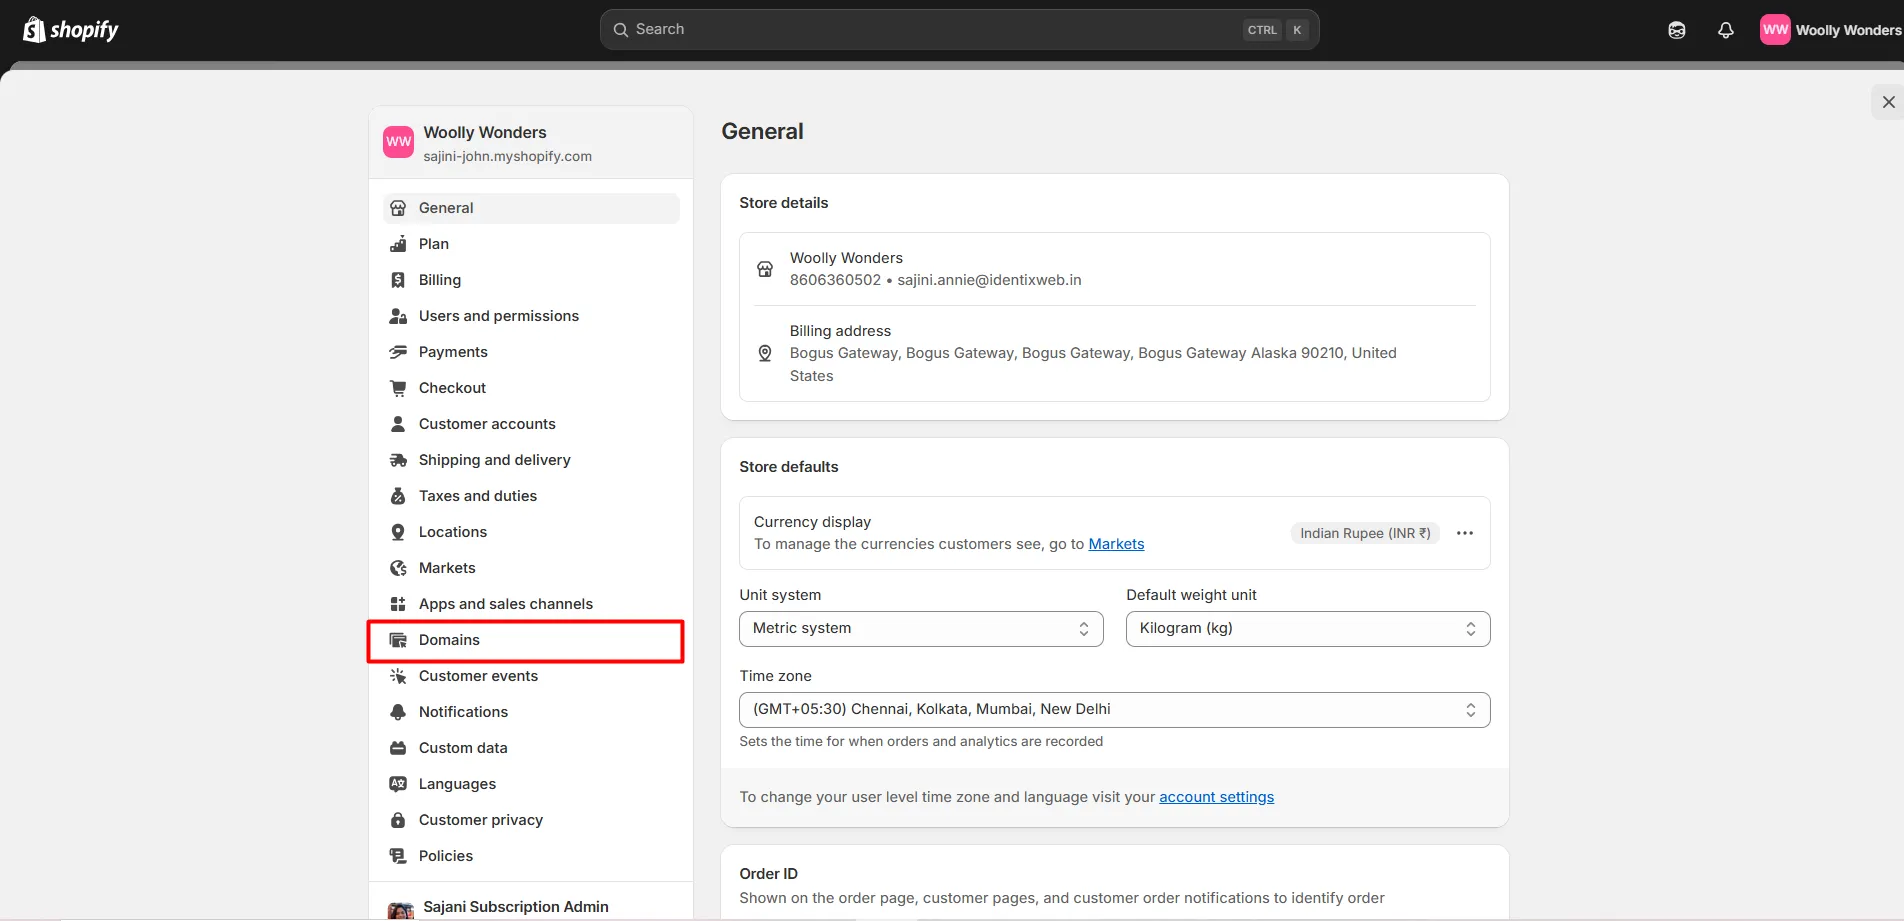This screenshot has height=921, width=1904.
Task: Click the store icon in Store details
Action: point(765,269)
